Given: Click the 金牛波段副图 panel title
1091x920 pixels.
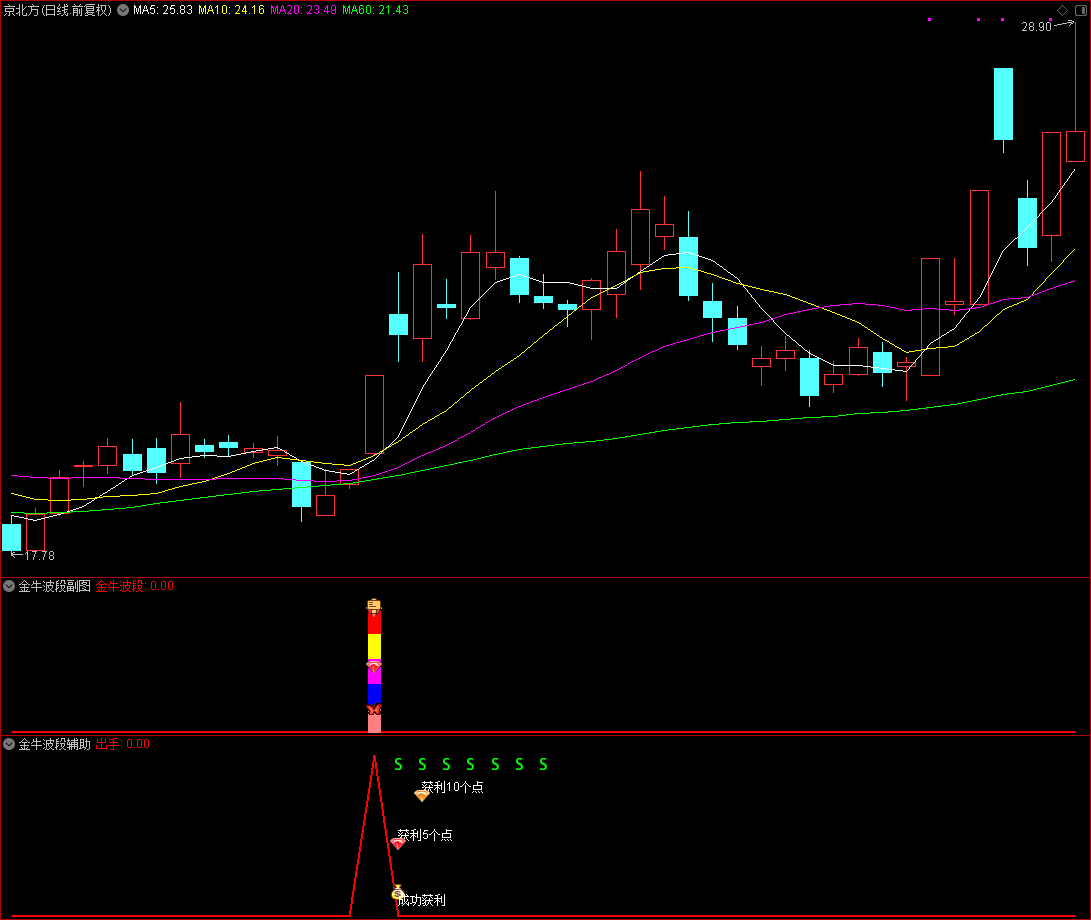Looking at the screenshot, I should pyautogui.click(x=54, y=586).
